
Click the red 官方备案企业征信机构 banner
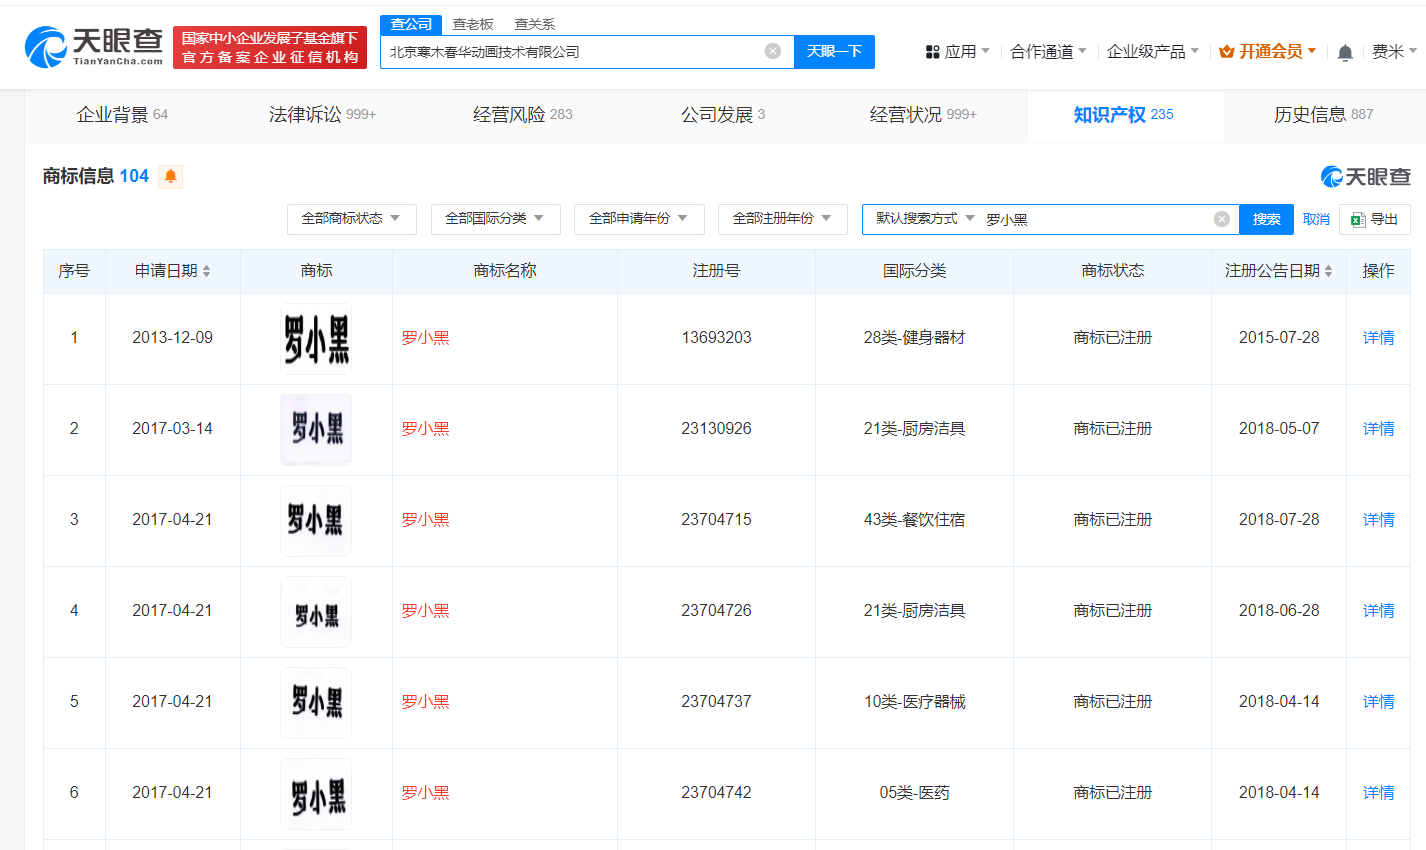click(x=270, y=47)
